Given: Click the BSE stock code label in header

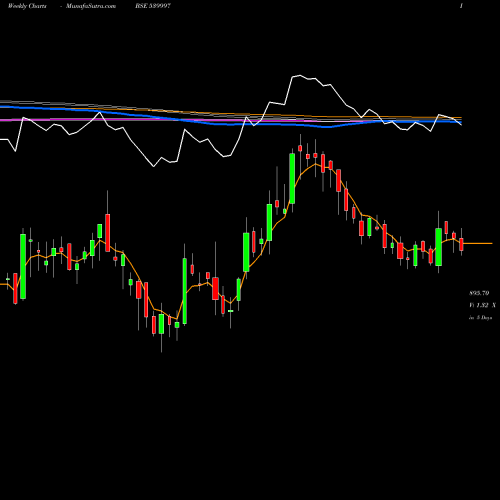Looking at the screenshot, I should 153,6.
